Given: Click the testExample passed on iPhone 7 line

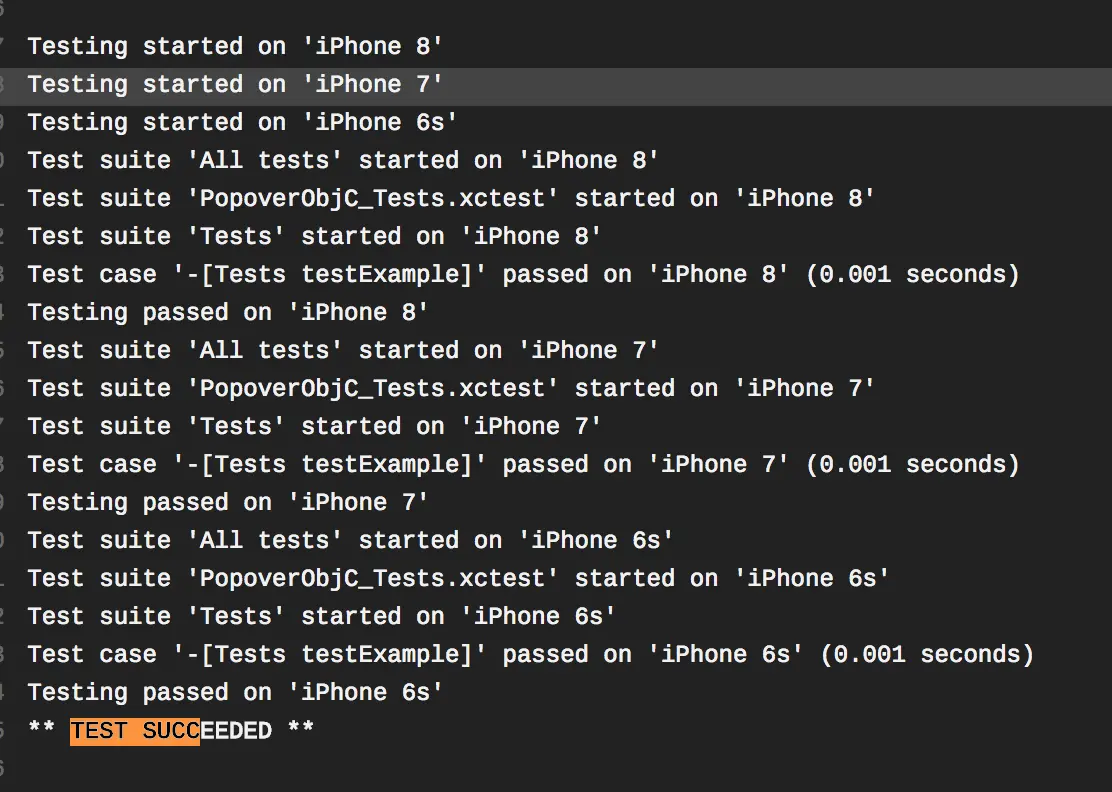Looking at the screenshot, I should [523, 465].
